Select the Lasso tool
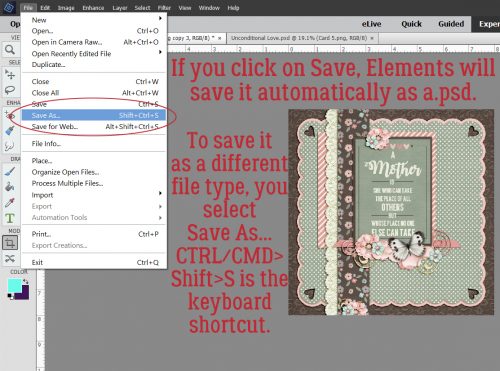500x371 pixels. pos(10,90)
